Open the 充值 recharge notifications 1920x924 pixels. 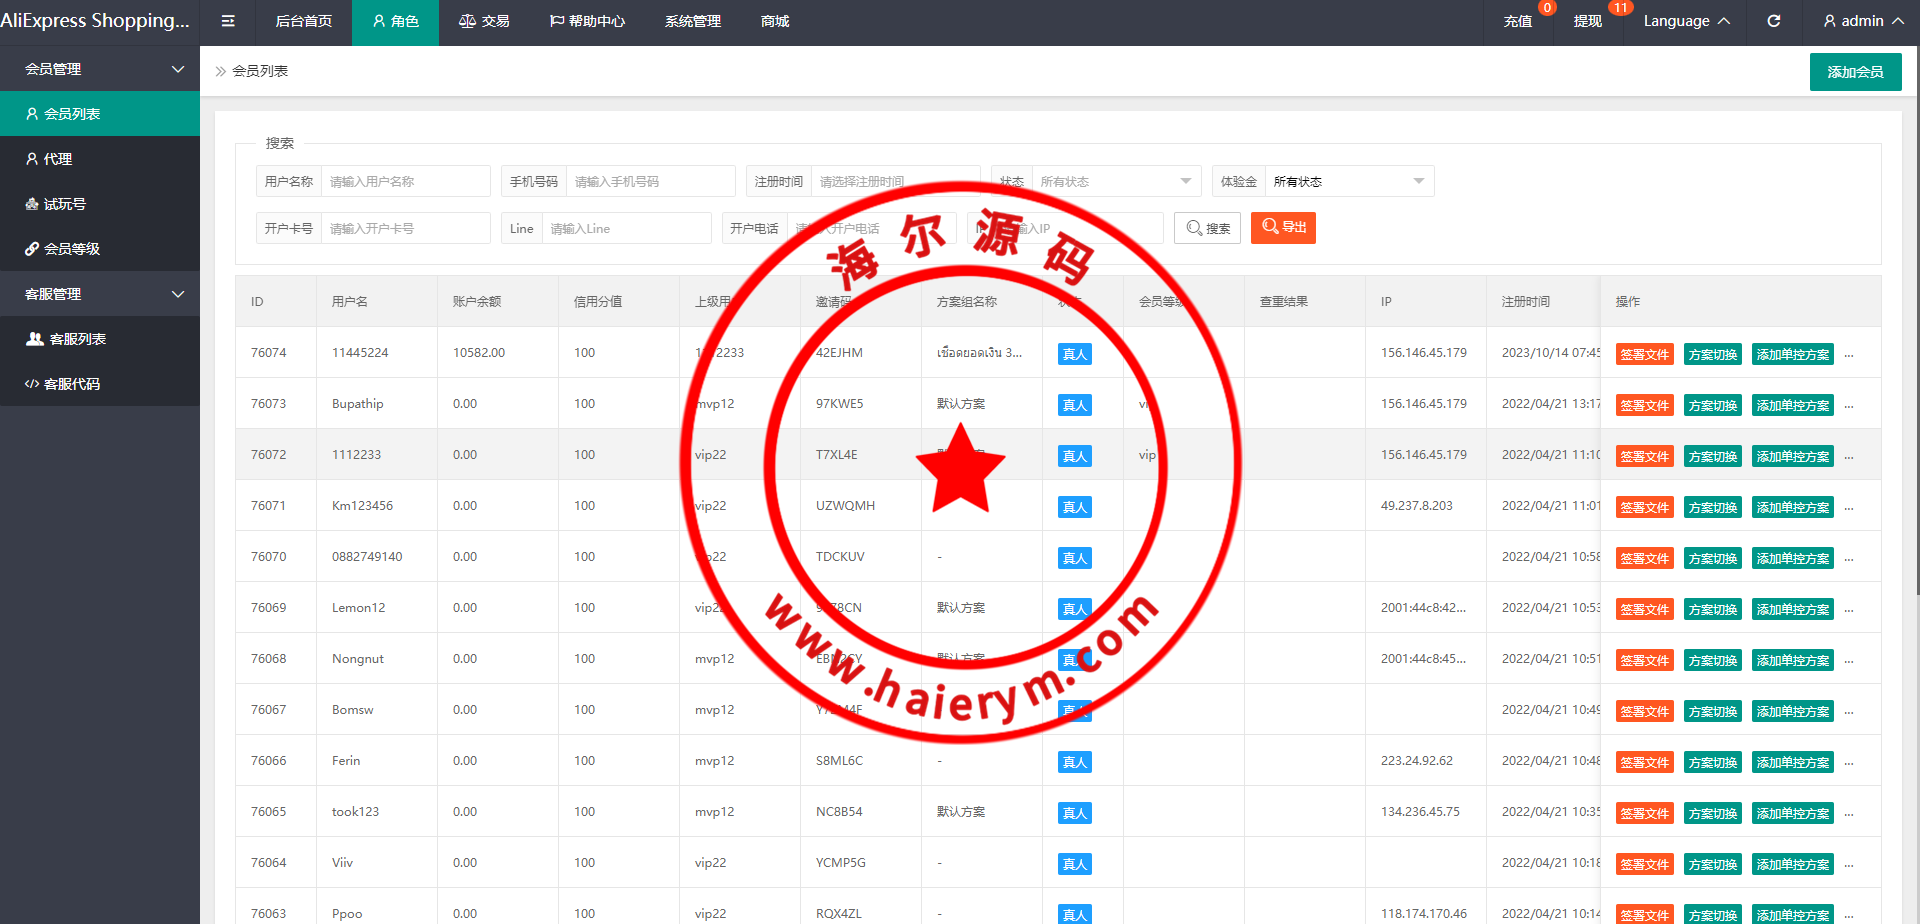(x=1517, y=21)
